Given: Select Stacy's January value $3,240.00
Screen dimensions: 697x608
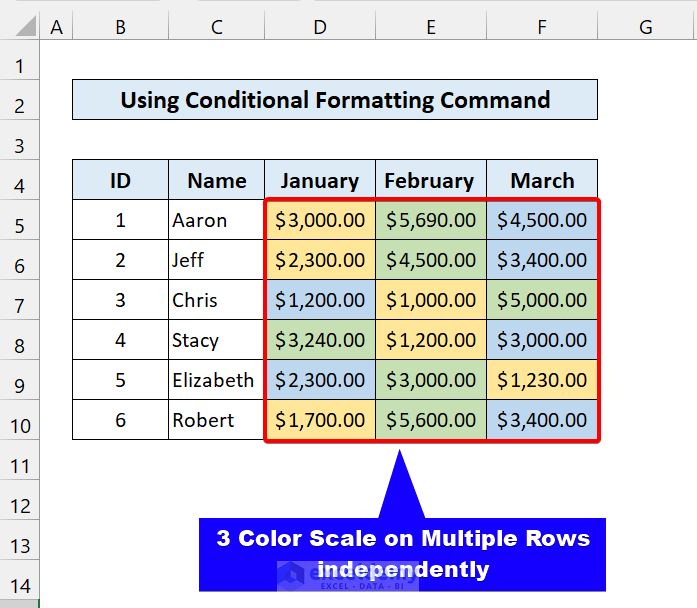Looking at the screenshot, I should [x=320, y=340].
